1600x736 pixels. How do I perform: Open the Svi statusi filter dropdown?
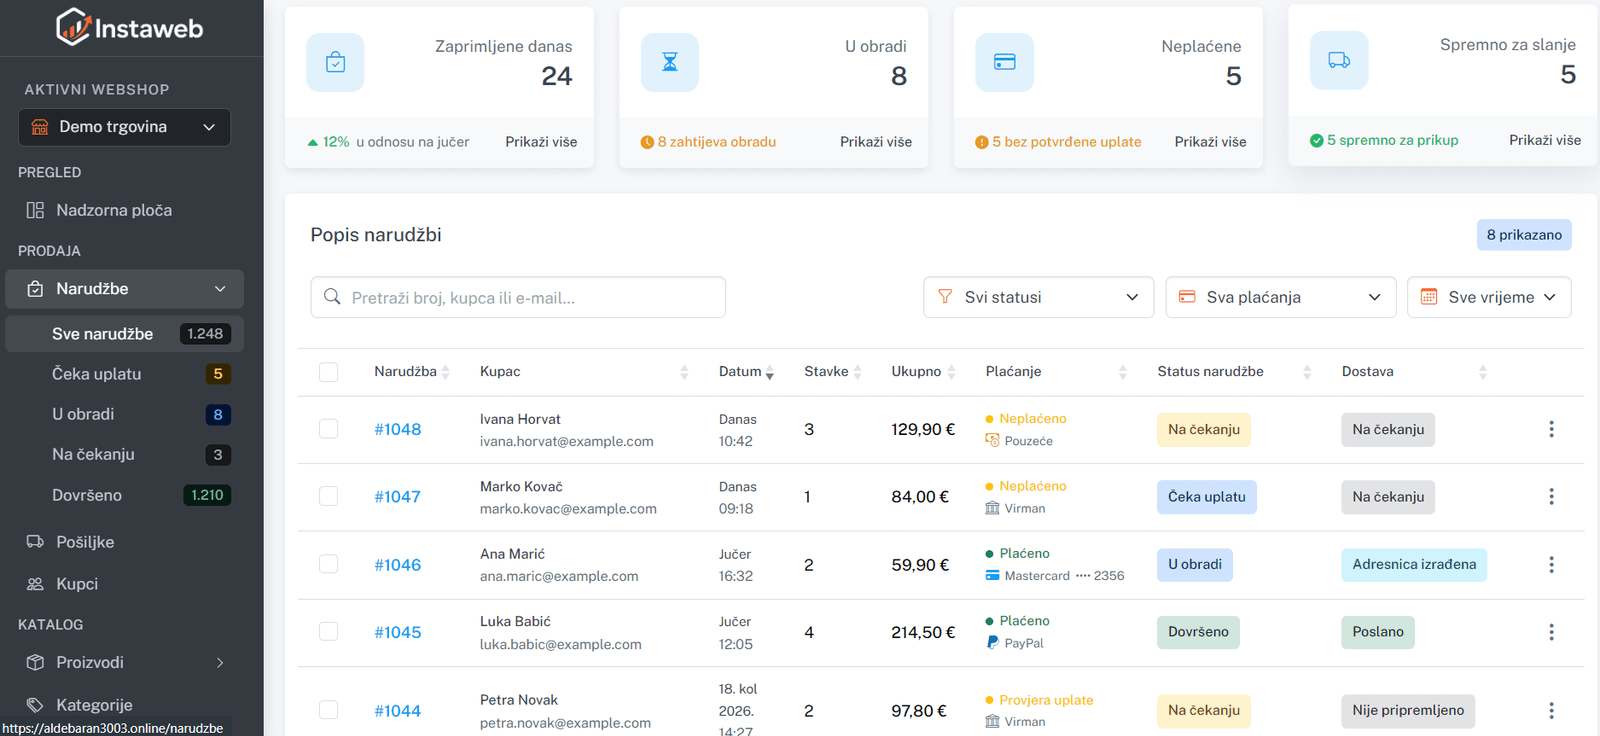point(1038,297)
